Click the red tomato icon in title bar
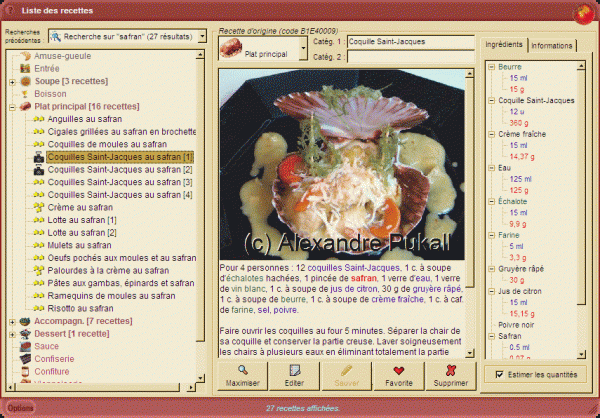This screenshot has width=600, height=418. (x=580, y=13)
